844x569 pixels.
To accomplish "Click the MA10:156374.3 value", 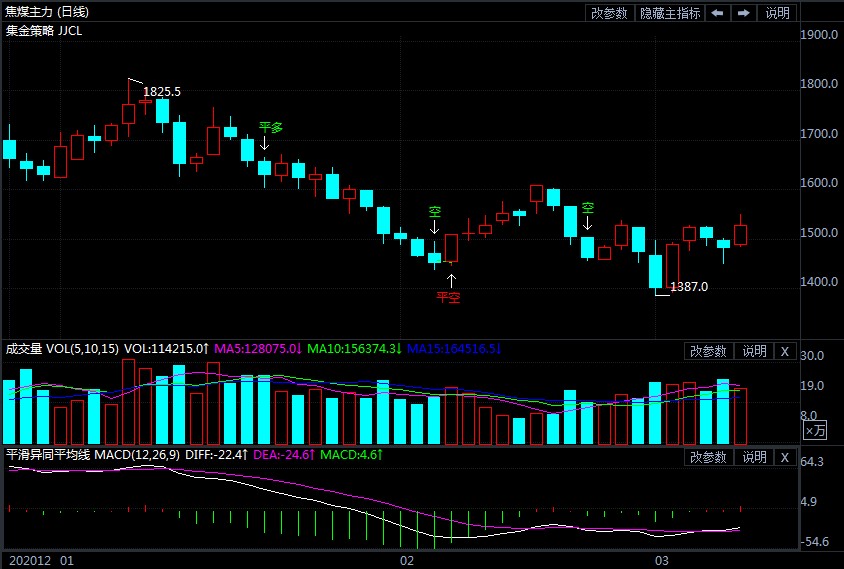I will coord(354,349).
